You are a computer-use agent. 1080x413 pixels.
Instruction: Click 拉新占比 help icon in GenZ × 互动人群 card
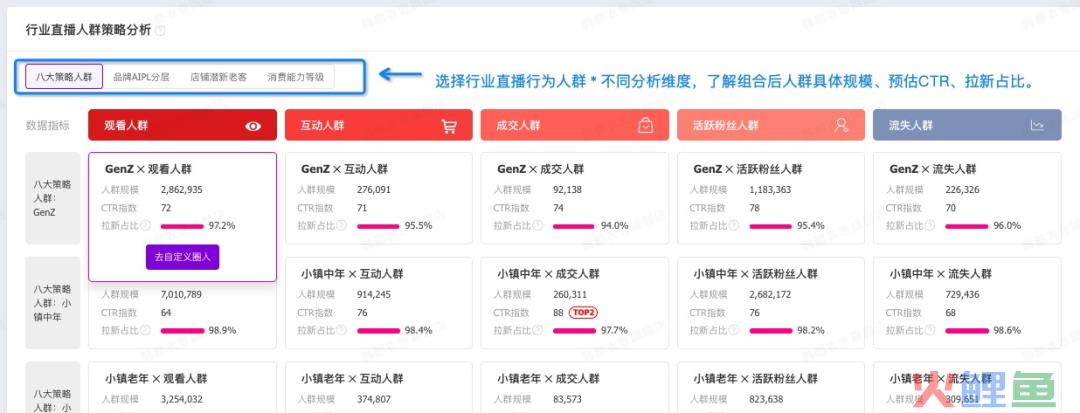[x=342, y=225]
